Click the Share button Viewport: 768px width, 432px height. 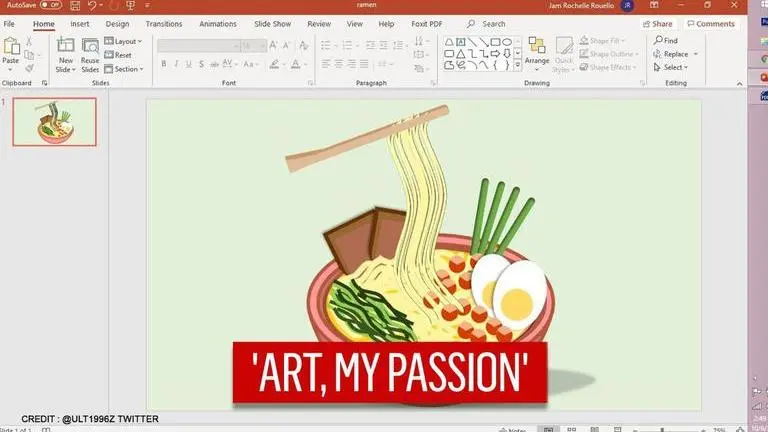(x=657, y=24)
